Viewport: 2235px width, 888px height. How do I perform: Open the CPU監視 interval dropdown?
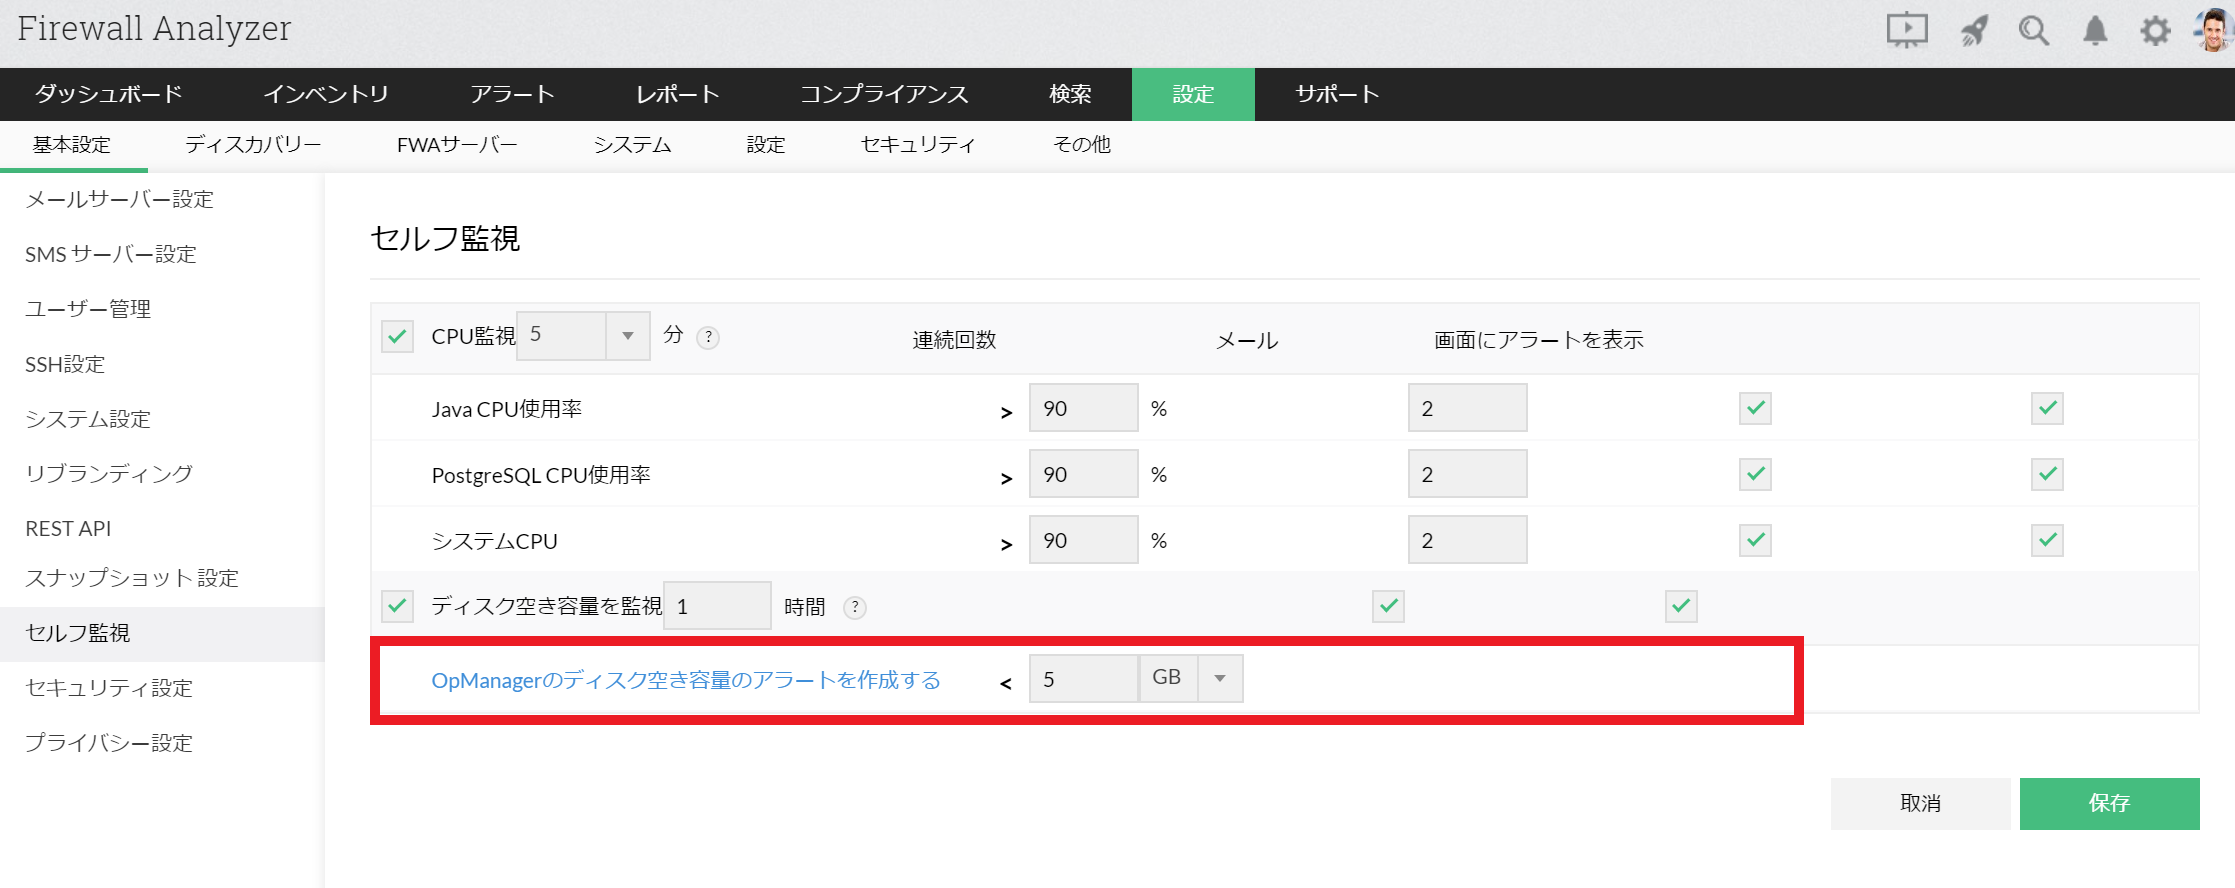tap(583, 336)
